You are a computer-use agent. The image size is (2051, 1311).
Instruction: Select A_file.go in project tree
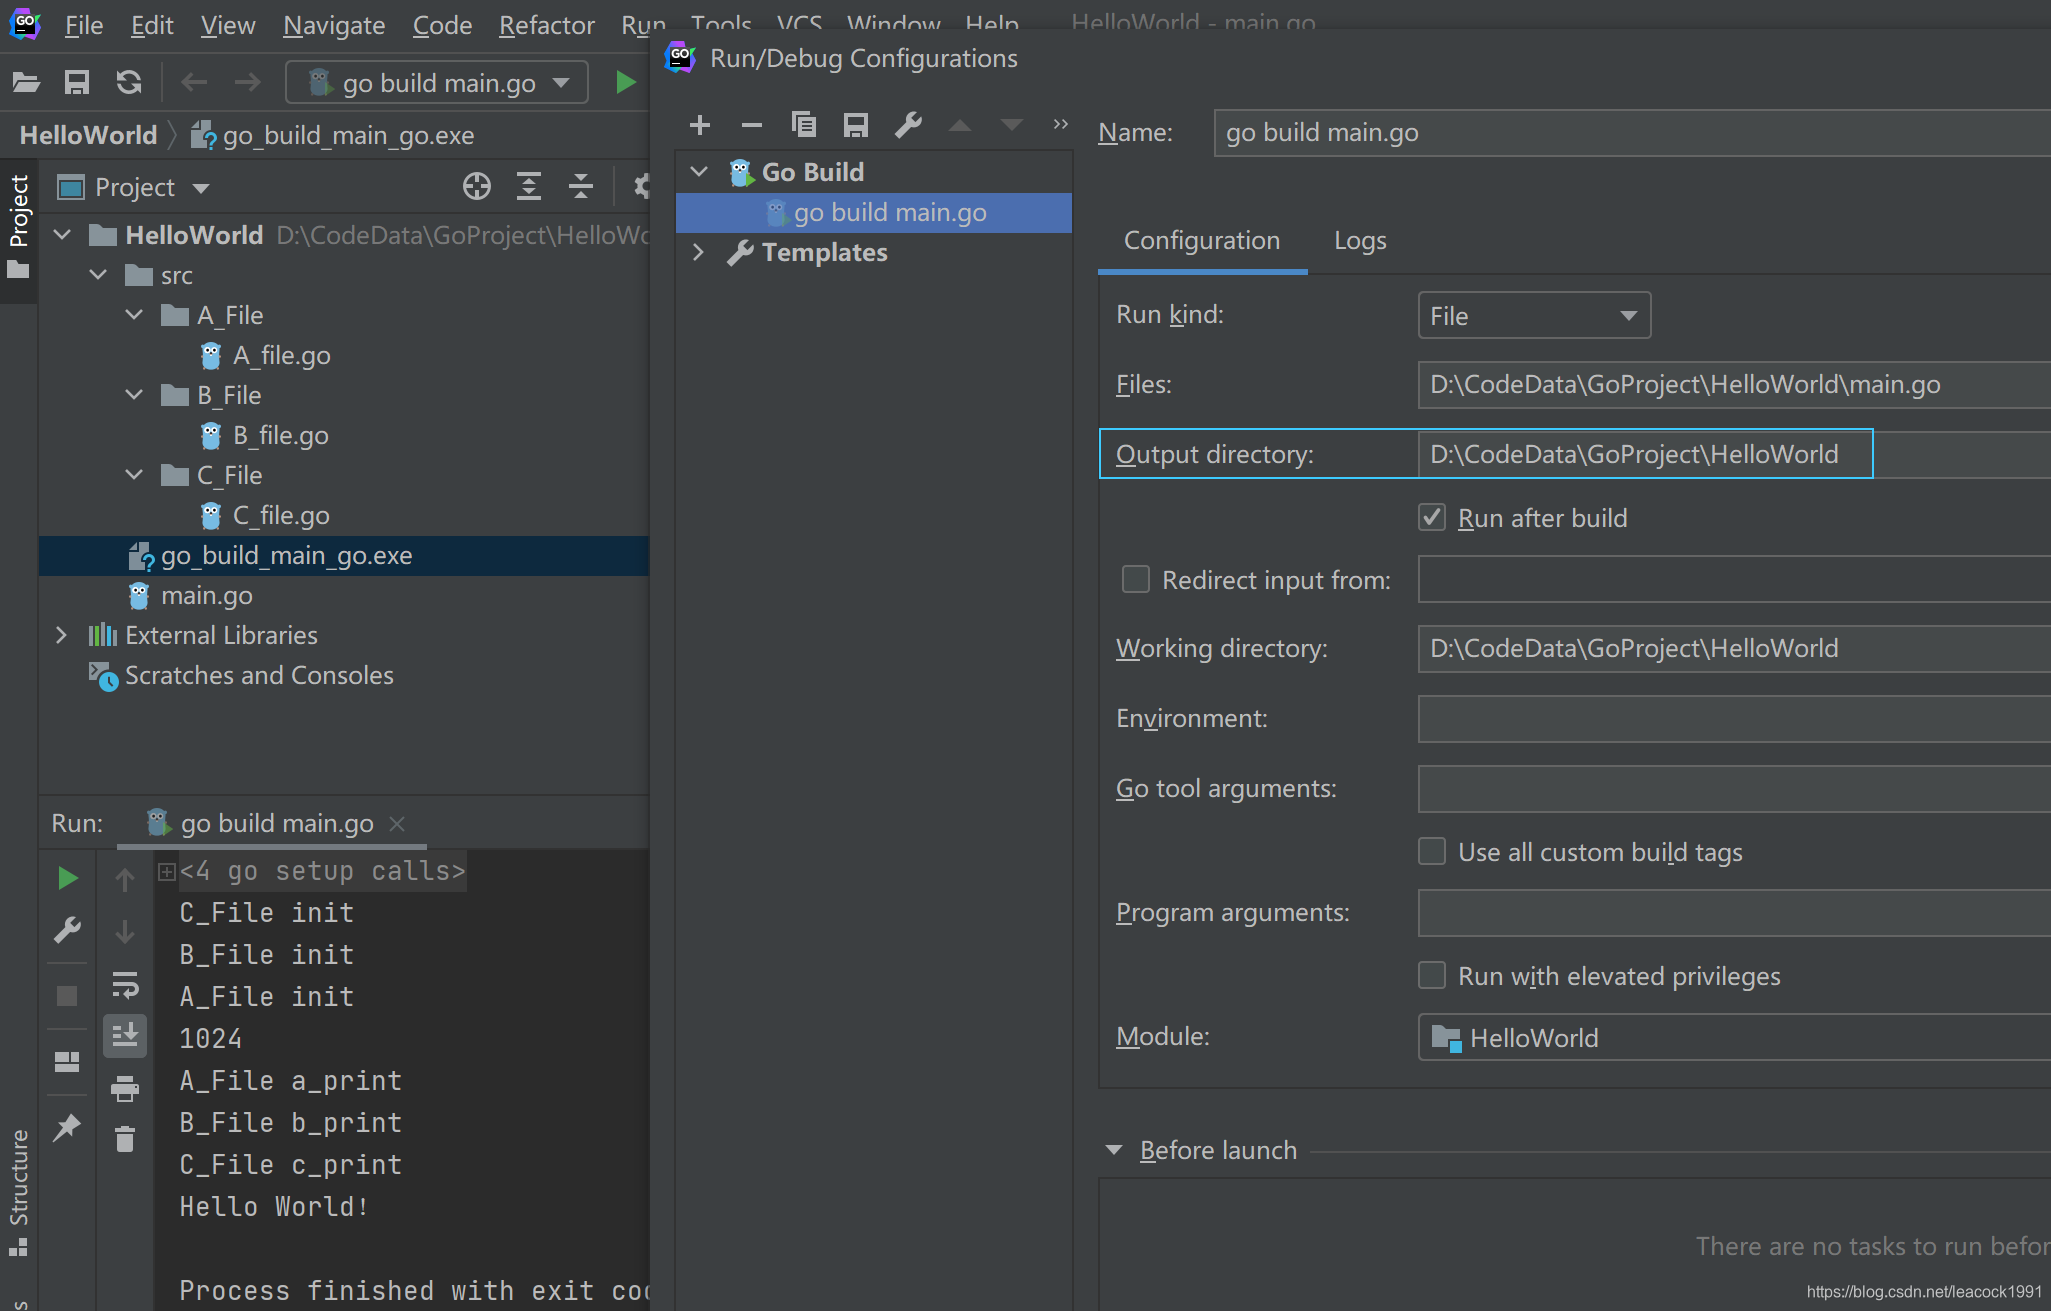coord(280,355)
